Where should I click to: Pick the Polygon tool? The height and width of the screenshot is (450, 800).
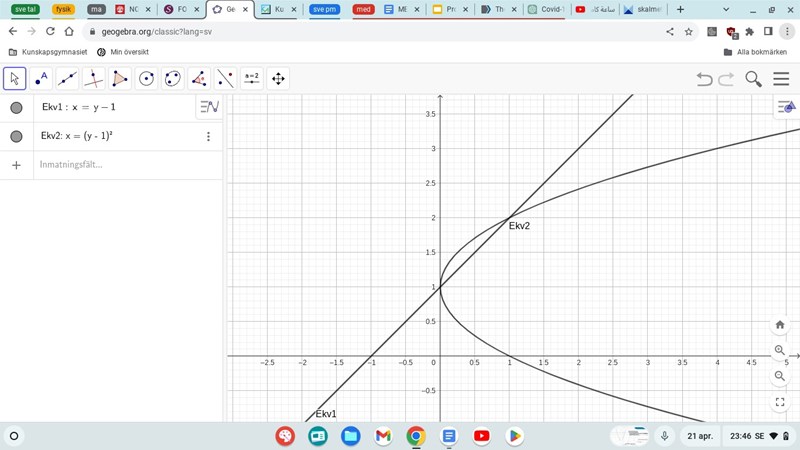pos(120,78)
